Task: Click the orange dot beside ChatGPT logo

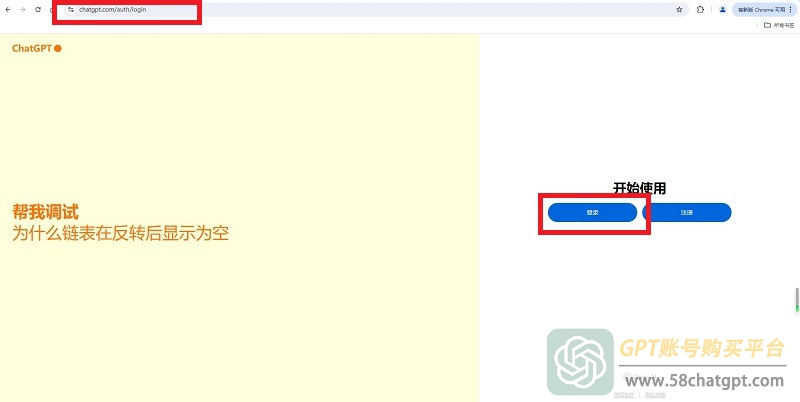Action: tap(58, 48)
